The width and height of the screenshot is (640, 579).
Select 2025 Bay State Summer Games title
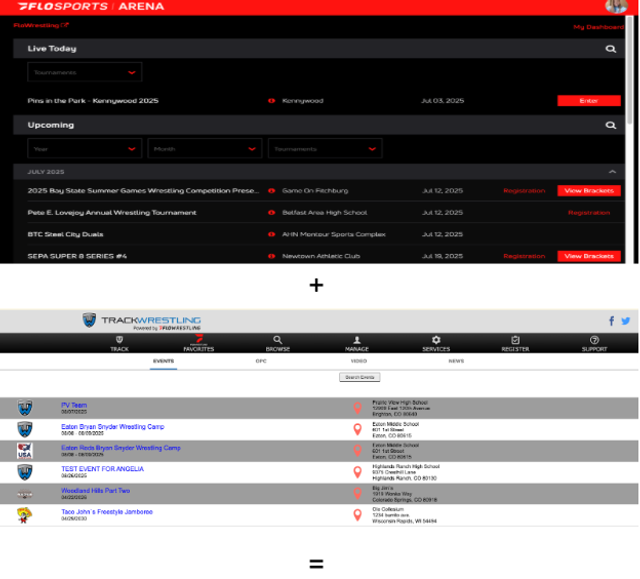tap(143, 191)
